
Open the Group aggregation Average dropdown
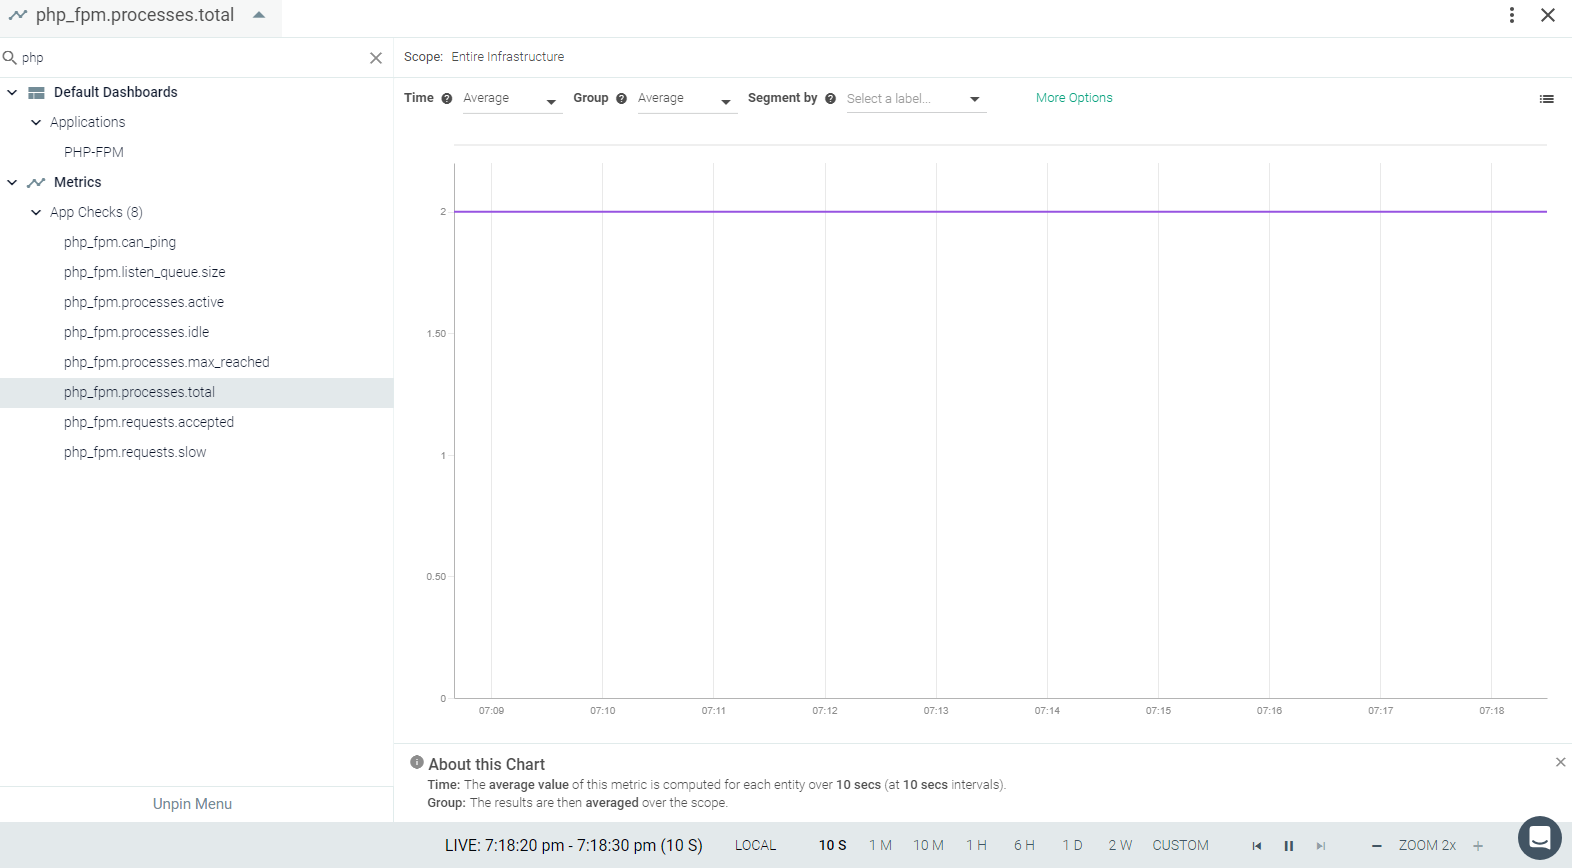point(687,99)
